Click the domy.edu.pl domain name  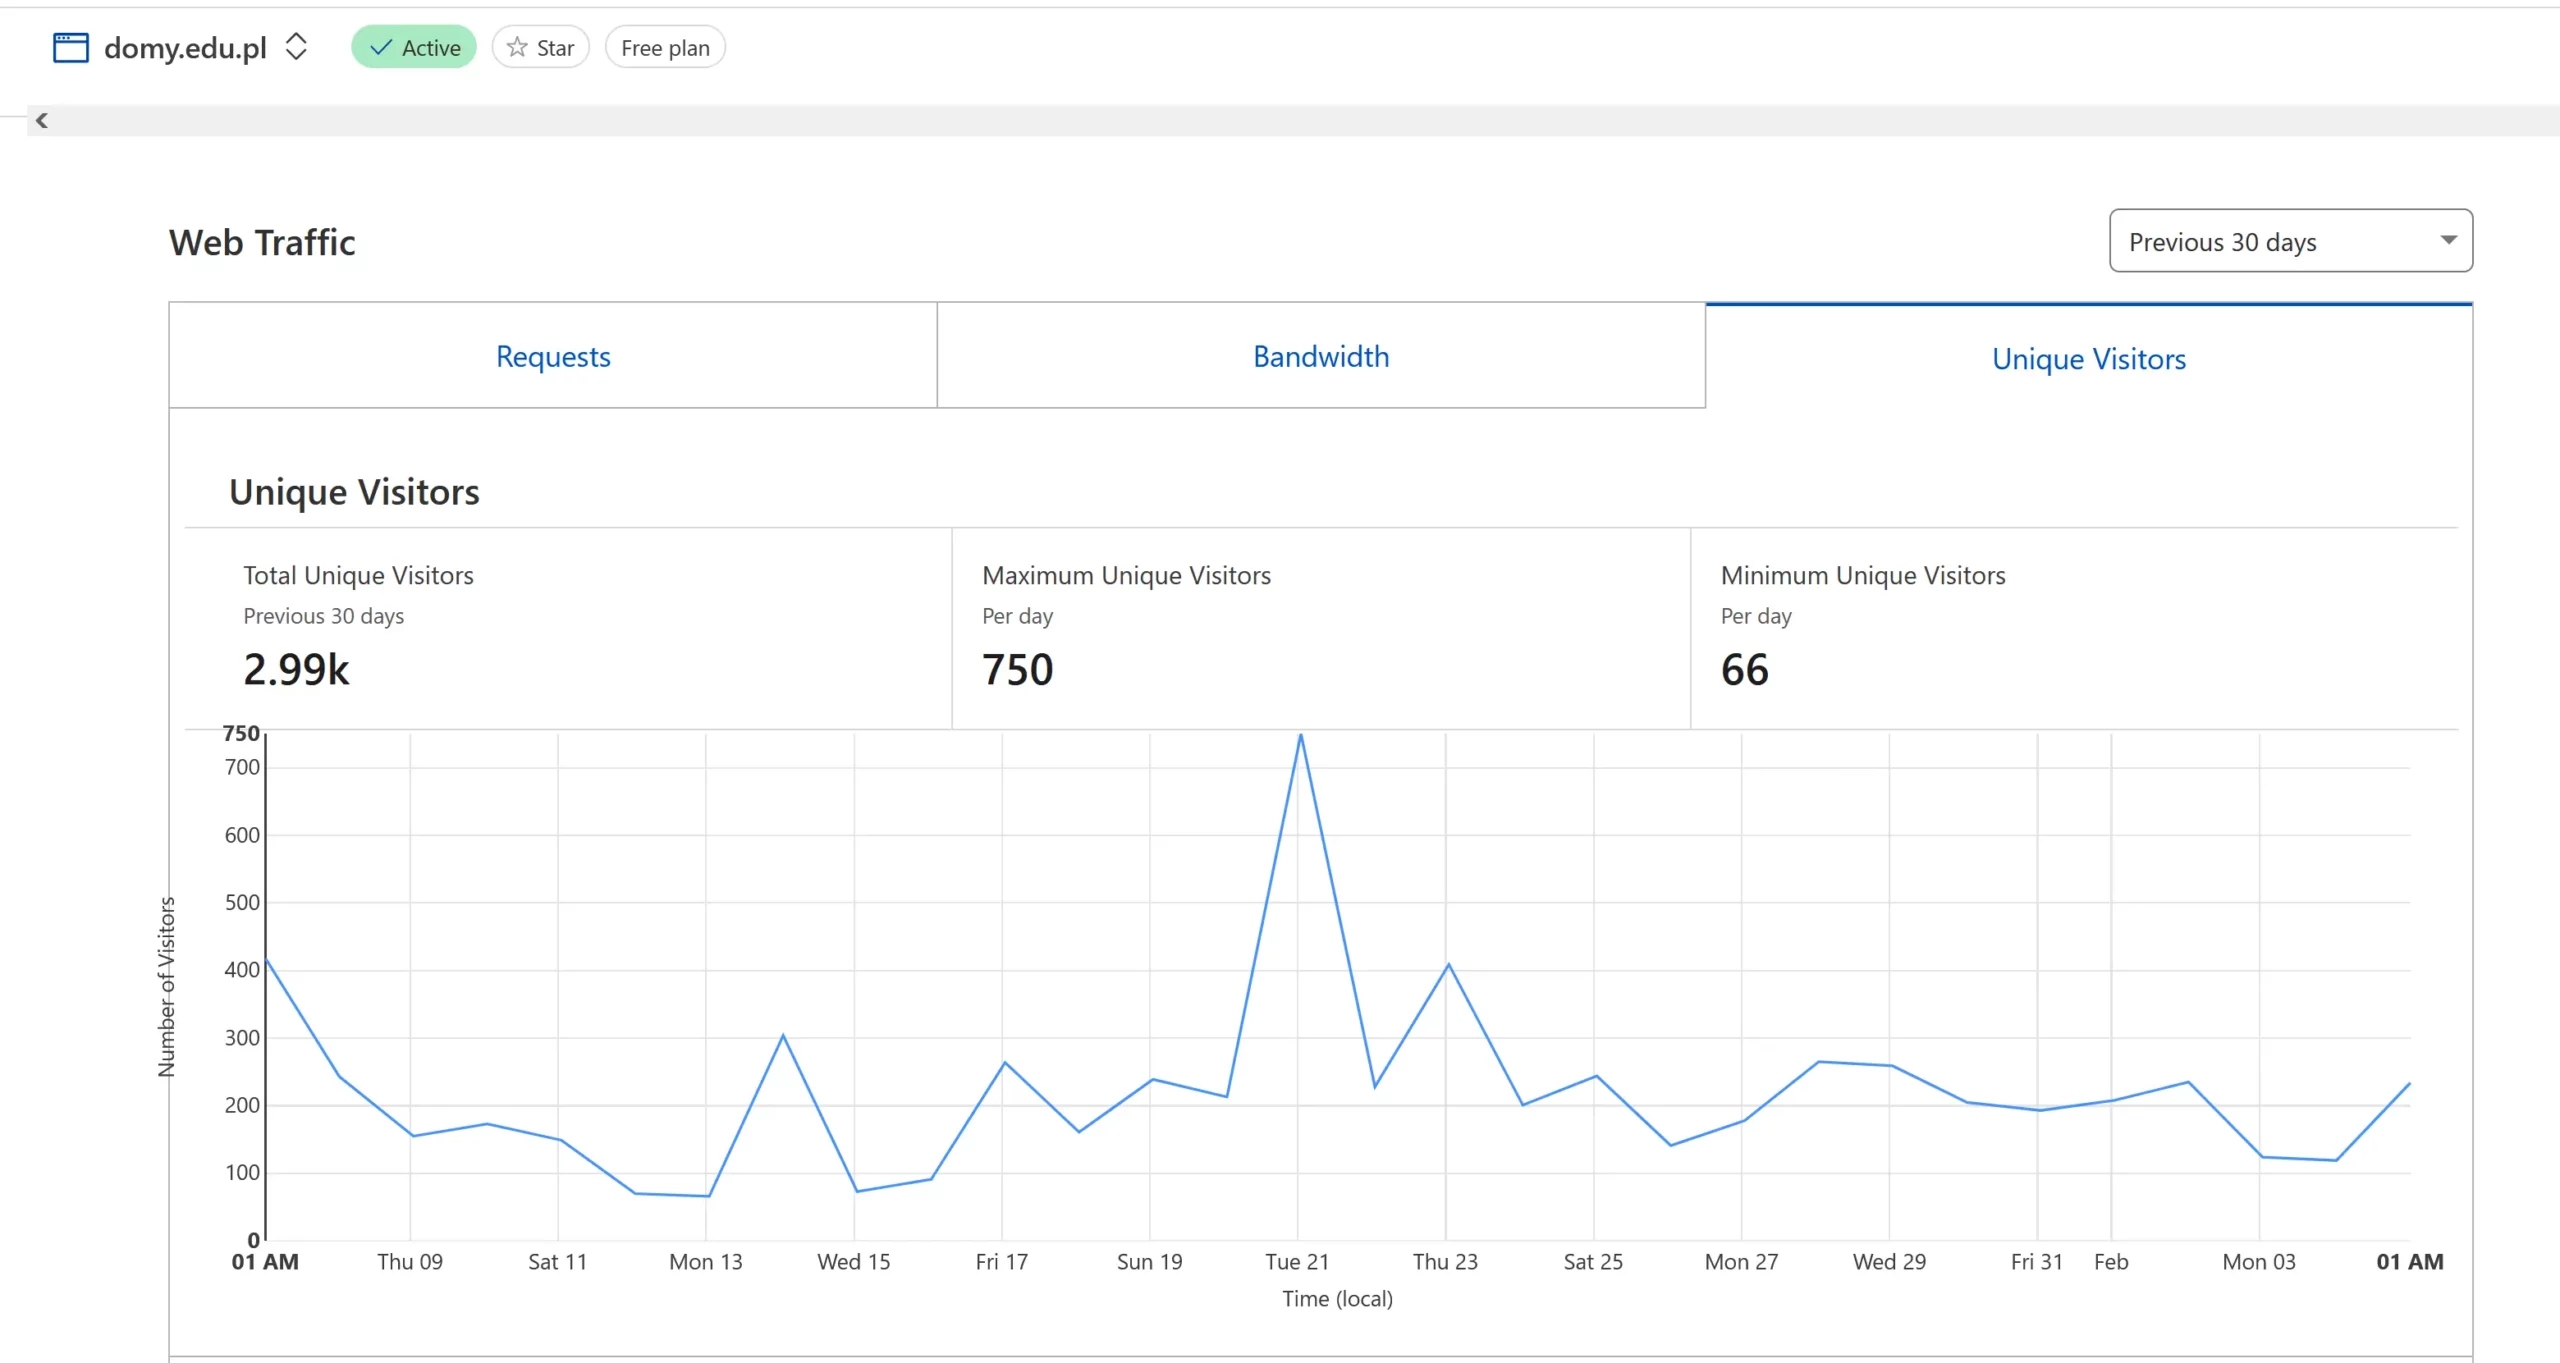[185, 48]
